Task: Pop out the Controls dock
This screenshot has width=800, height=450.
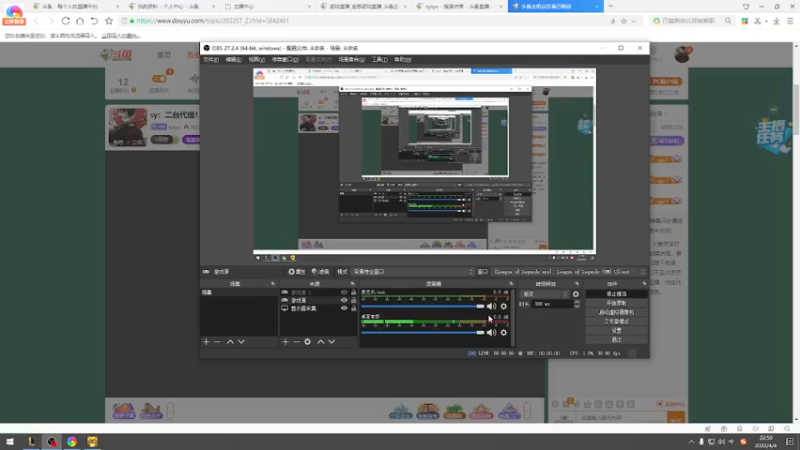Action: [644, 284]
